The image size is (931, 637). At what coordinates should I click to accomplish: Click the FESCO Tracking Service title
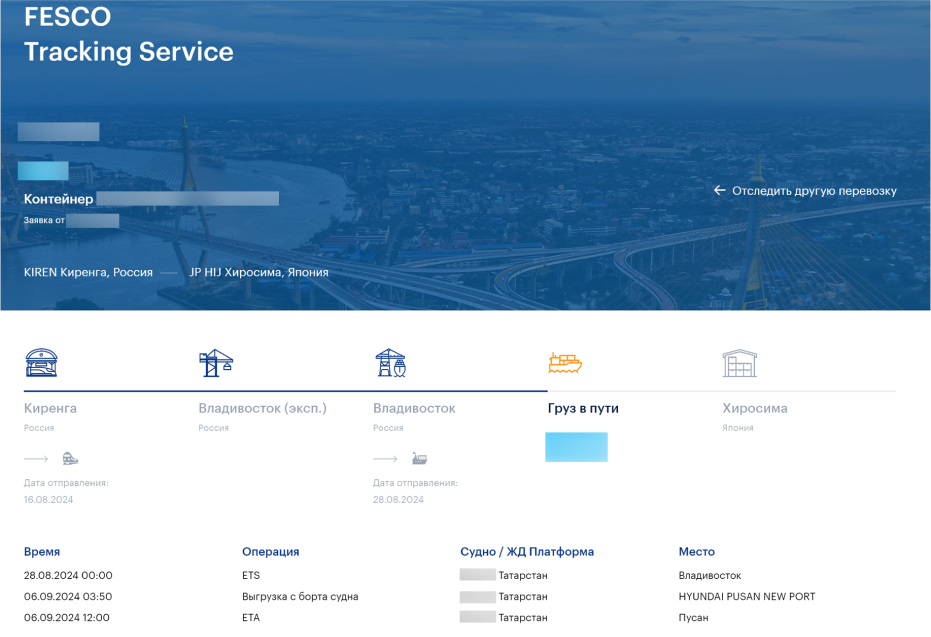click(128, 35)
